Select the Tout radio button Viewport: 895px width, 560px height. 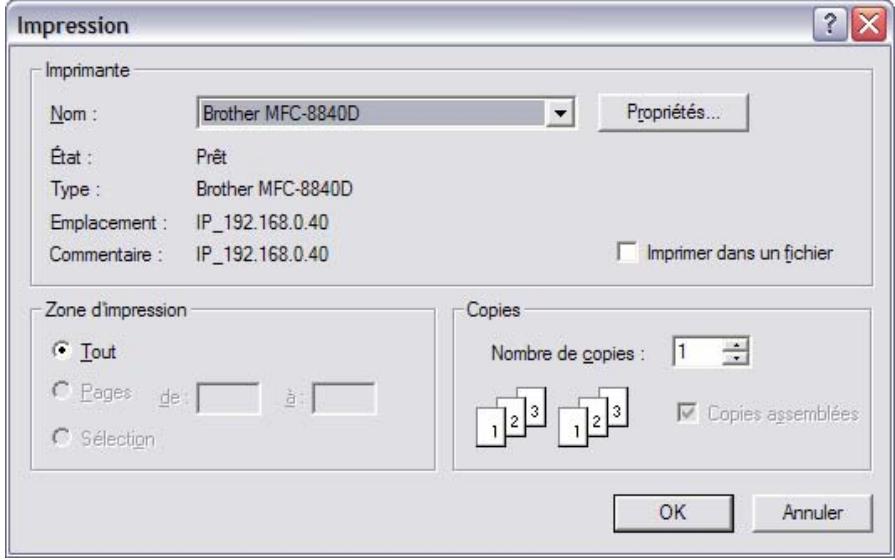61,350
